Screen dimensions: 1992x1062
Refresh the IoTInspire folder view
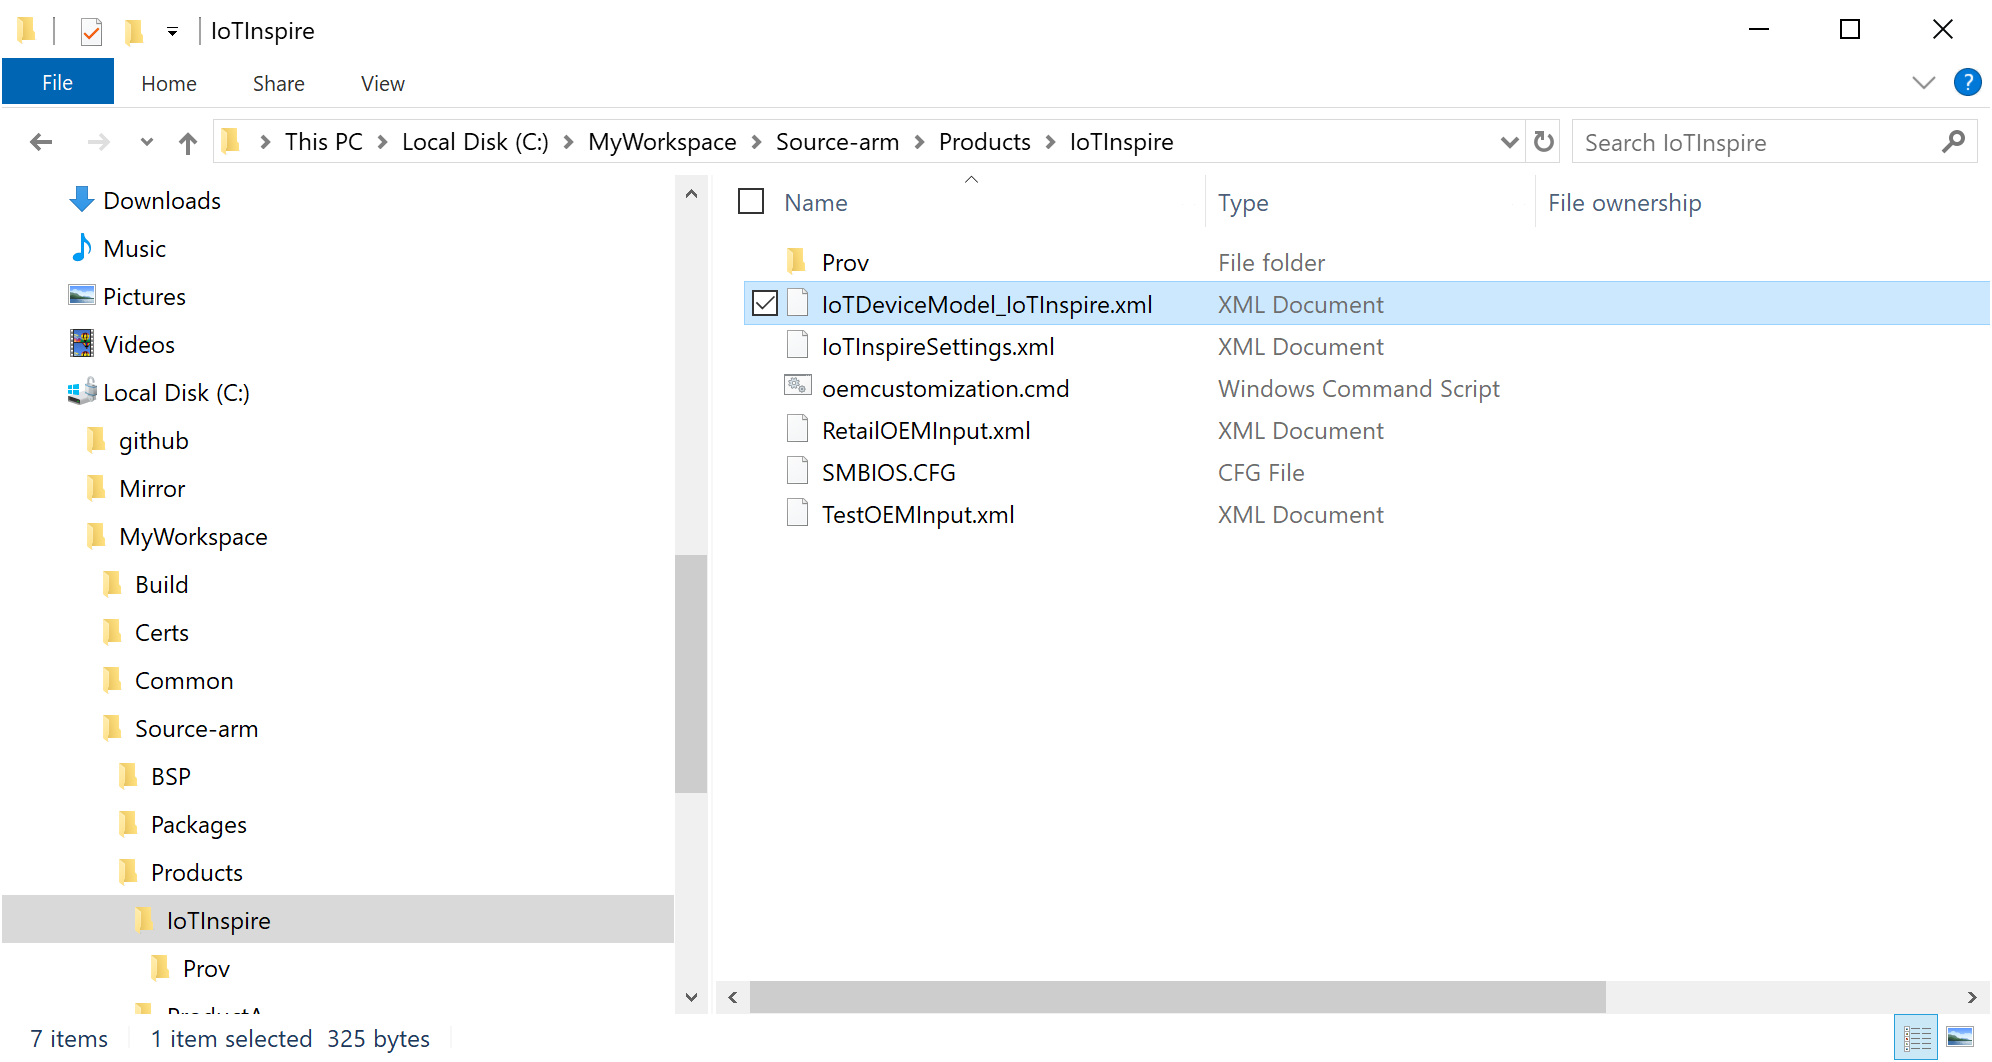click(1542, 141)
